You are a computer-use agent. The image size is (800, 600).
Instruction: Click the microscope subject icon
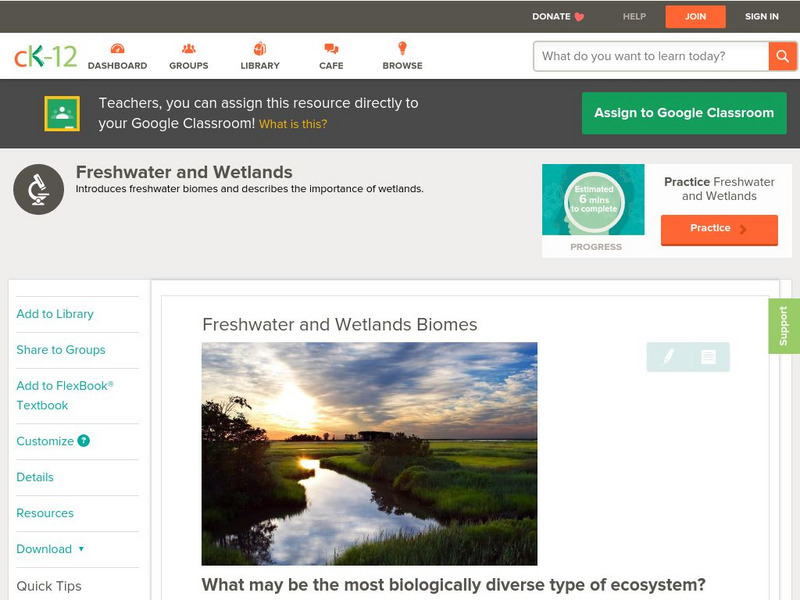point(39,189)
